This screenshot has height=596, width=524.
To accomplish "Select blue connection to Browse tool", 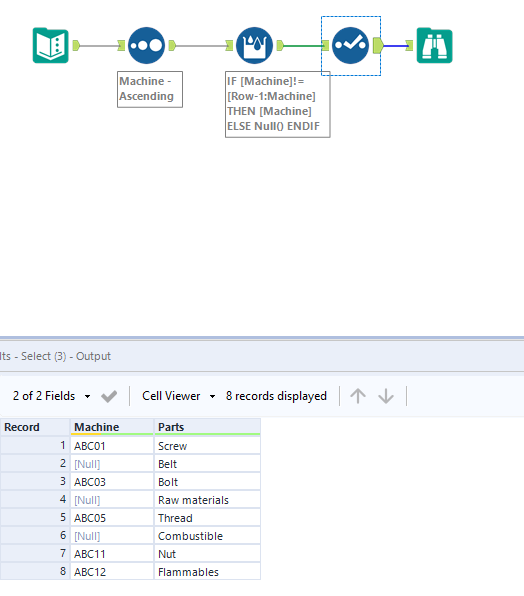I will click(395, 46).
